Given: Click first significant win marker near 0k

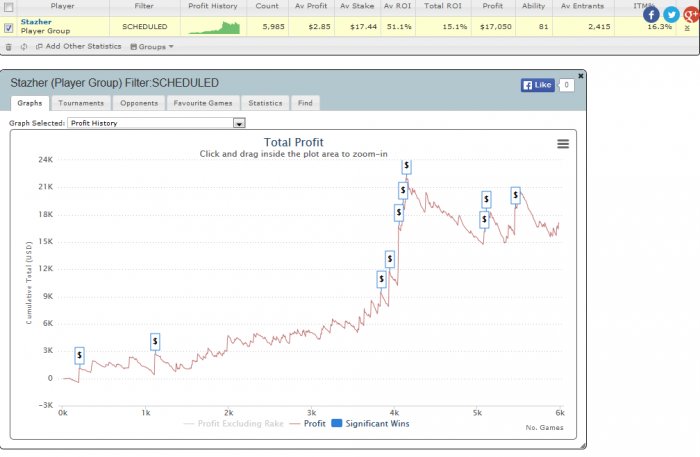Looking at the screenshot, I should click(x=79, y=356).
